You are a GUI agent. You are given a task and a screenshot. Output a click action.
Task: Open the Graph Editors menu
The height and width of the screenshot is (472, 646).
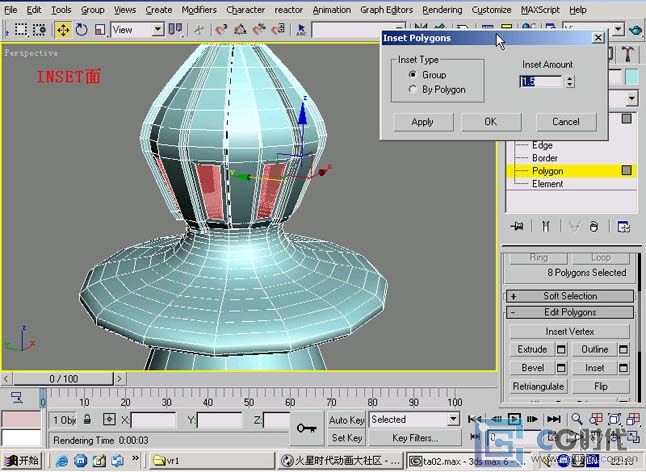386,9
